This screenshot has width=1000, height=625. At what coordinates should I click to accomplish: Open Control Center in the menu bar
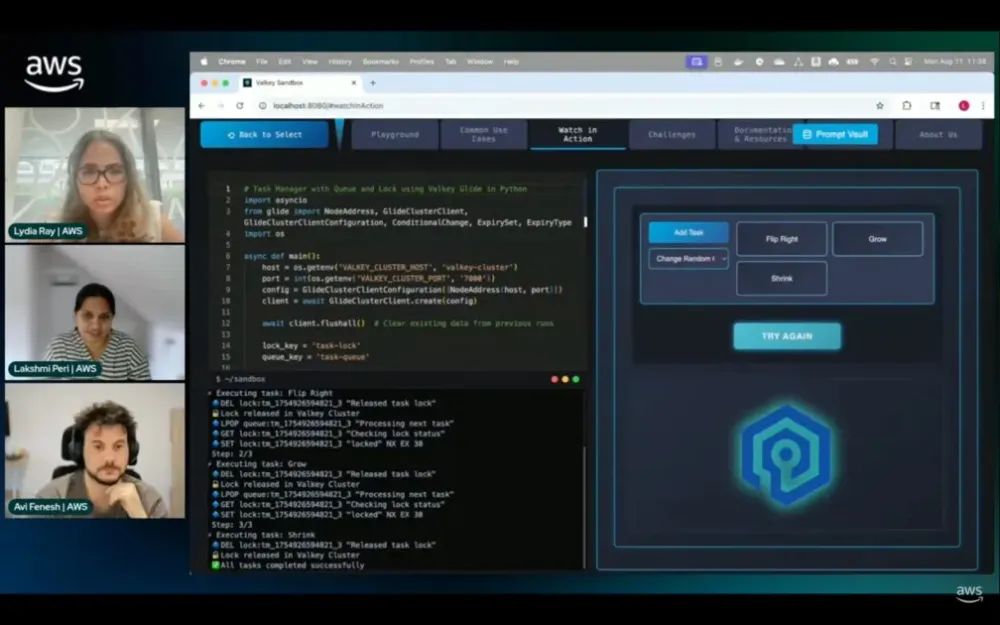click(908, 62)
